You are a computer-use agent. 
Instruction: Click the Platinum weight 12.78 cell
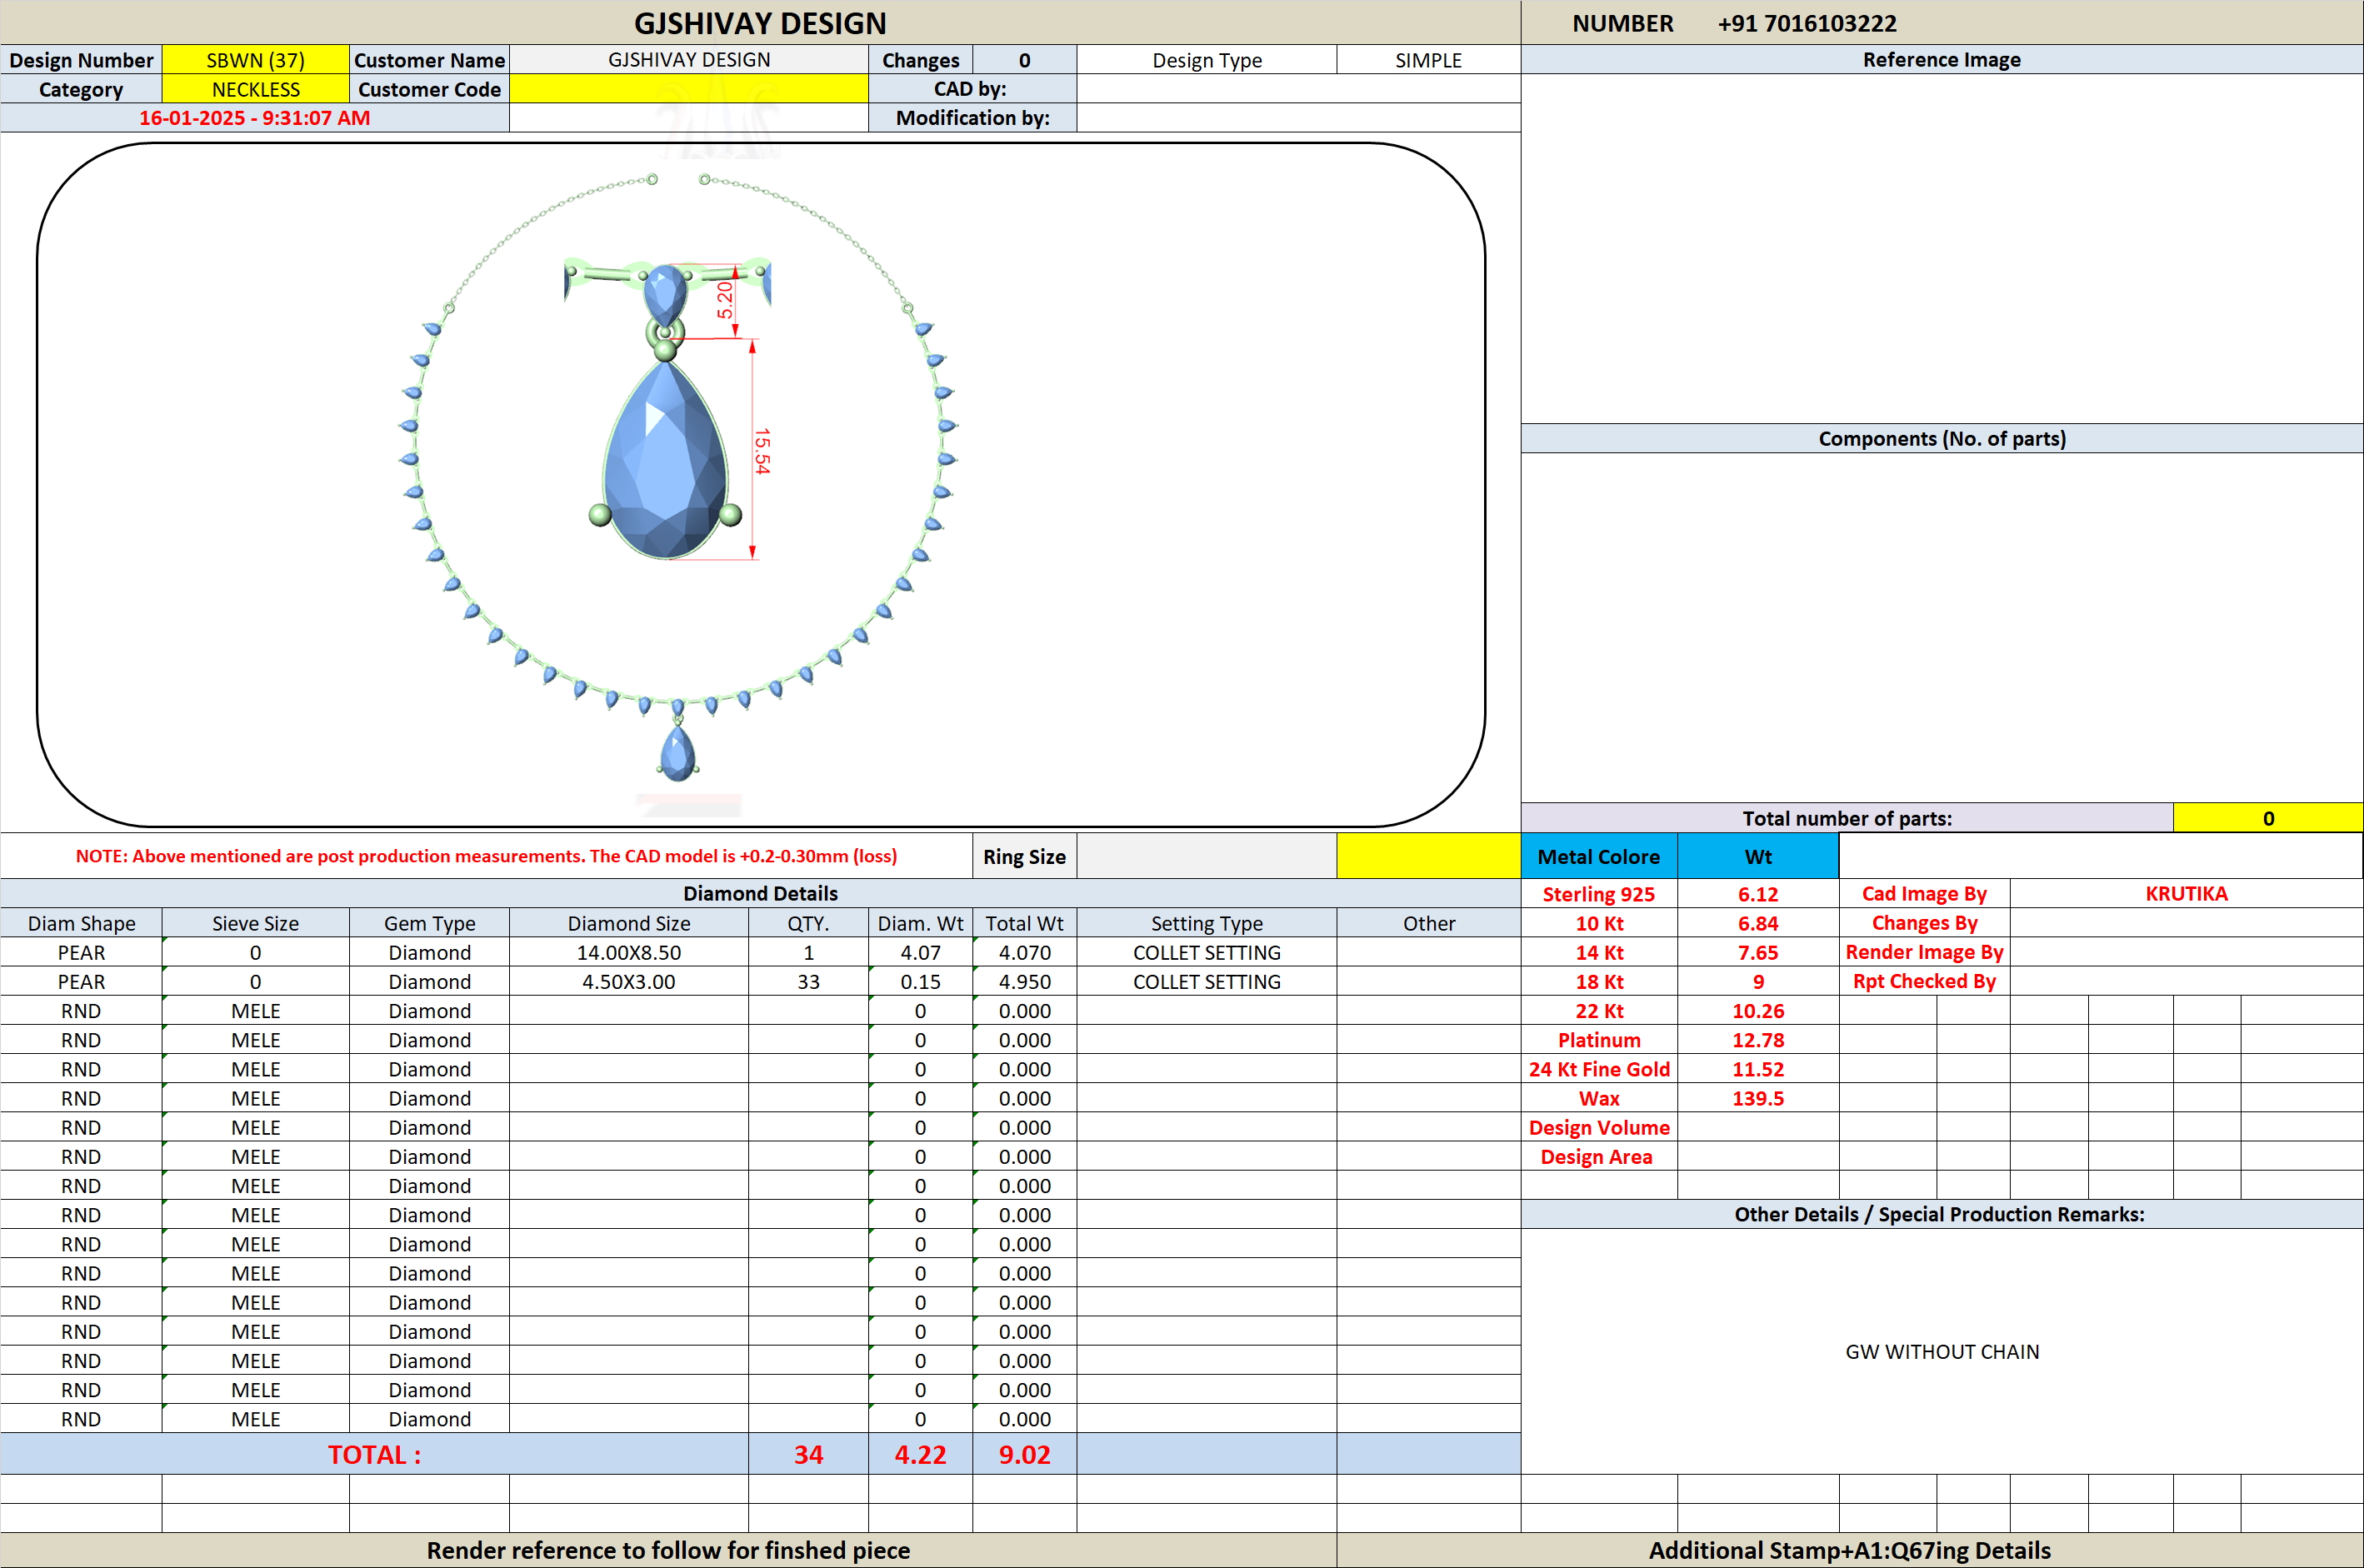tap(1757, 1040)
